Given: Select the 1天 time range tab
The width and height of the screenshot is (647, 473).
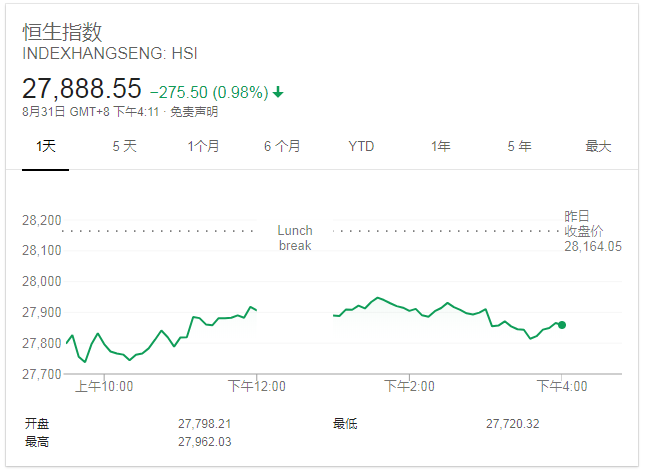Looking at the screenshot, I should coord(45,146).
